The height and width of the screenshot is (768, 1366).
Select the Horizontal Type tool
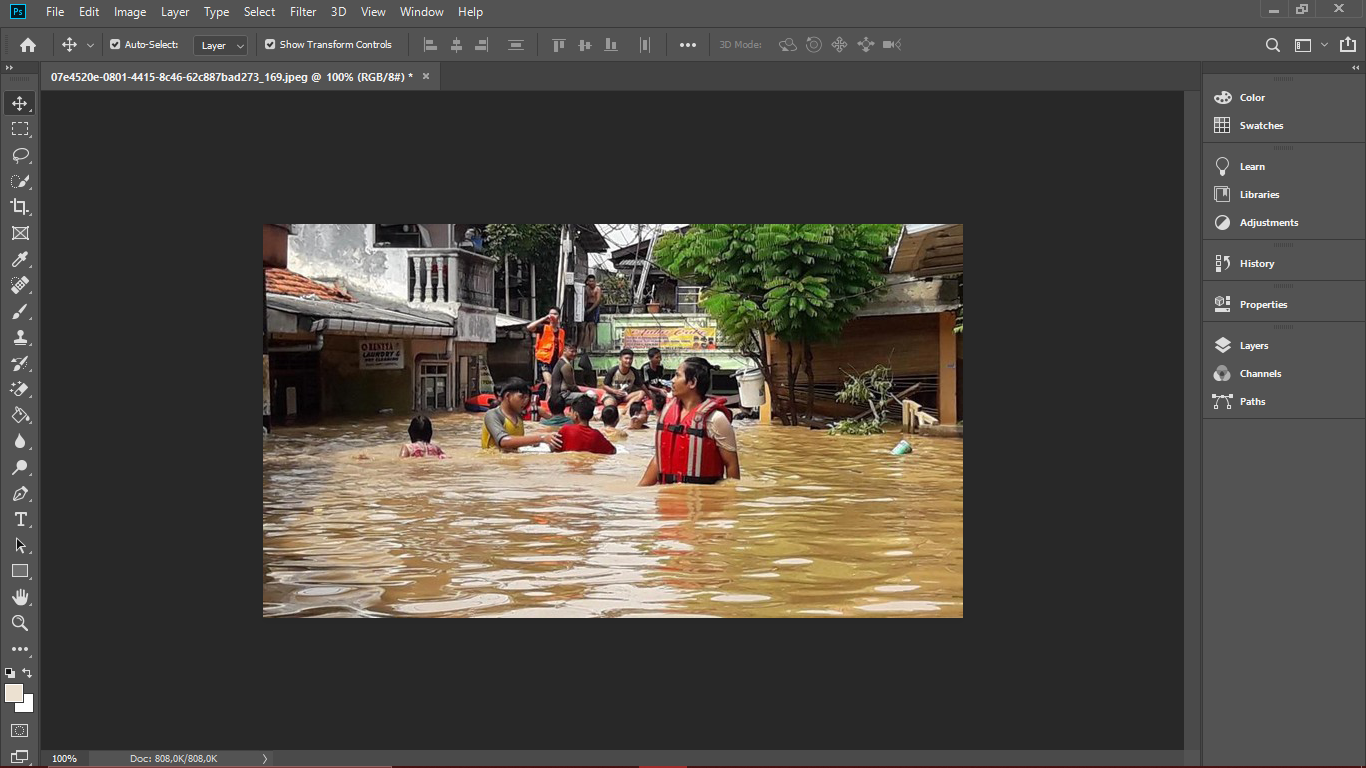(x=20, y=519)
